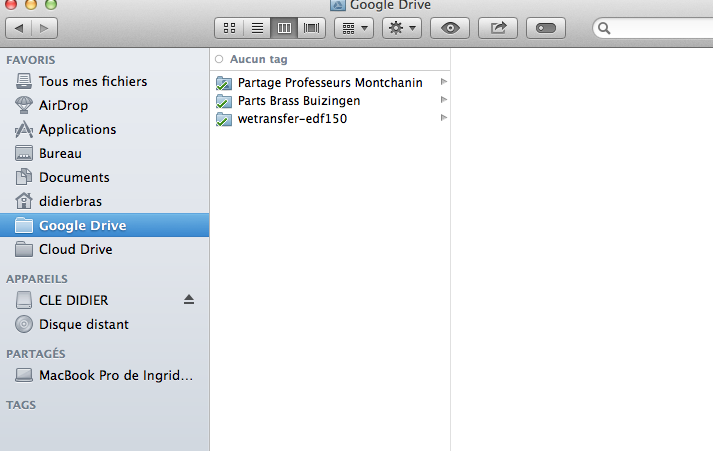
Task: Switch to icon view
Action: pyautogui.click(x=229, y=28)
